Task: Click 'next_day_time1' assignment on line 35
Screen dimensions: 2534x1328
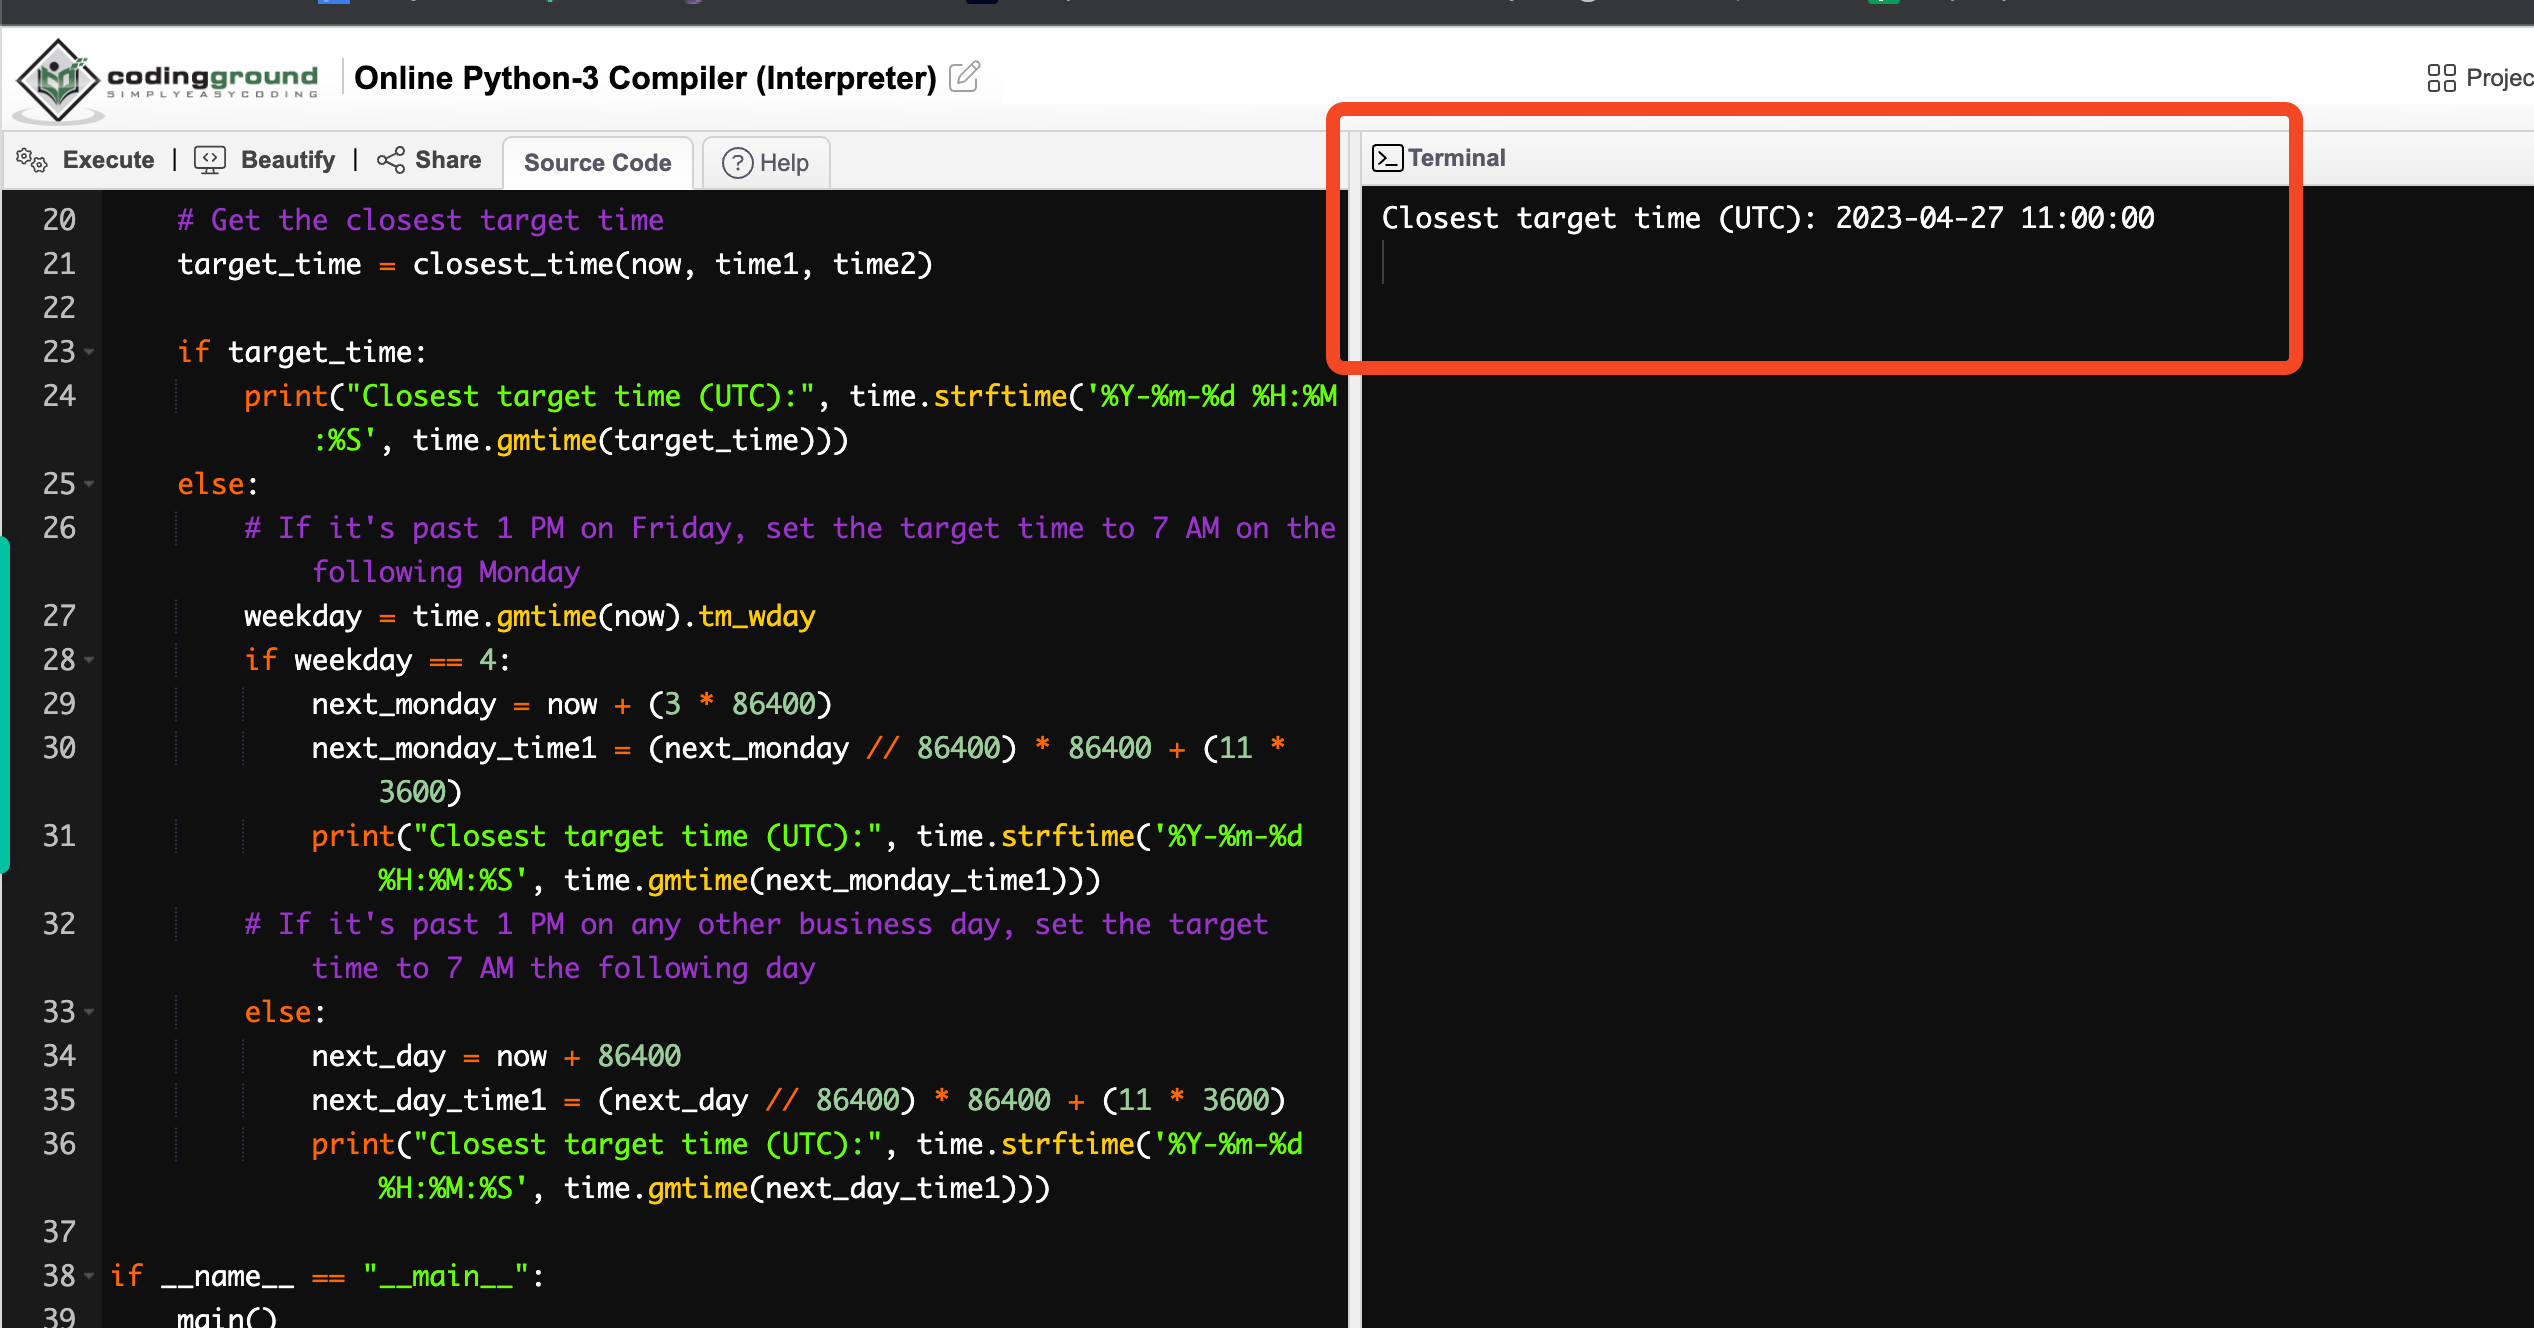Action: [798, 1100]
